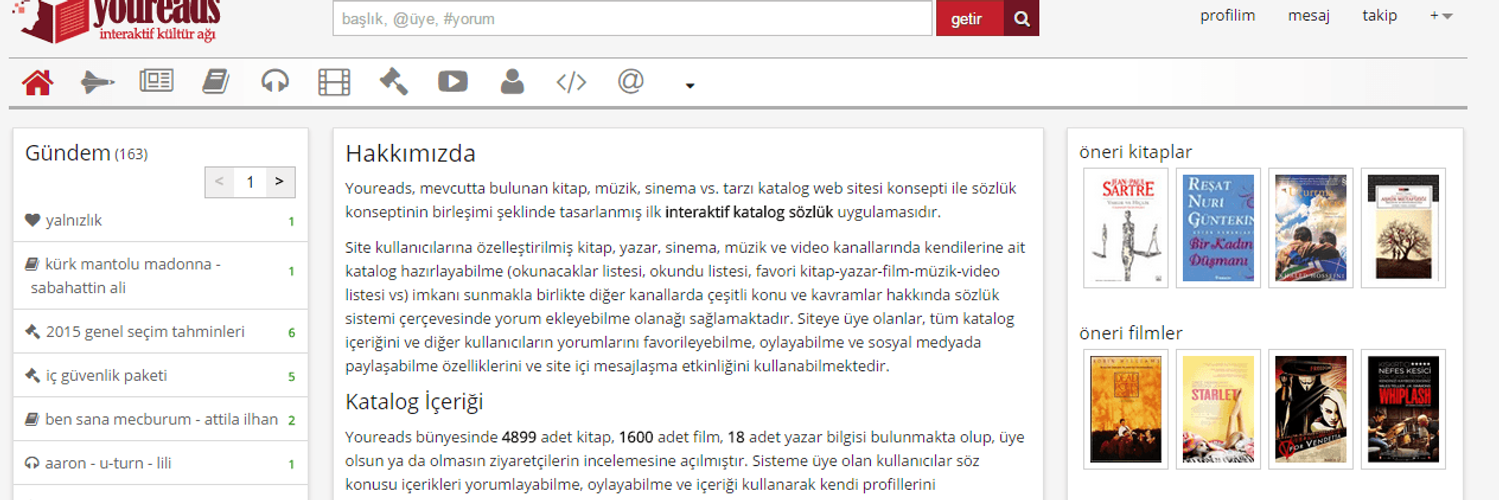Click count 5 next to iç güvenlik paketi

[x=291, y=376]
